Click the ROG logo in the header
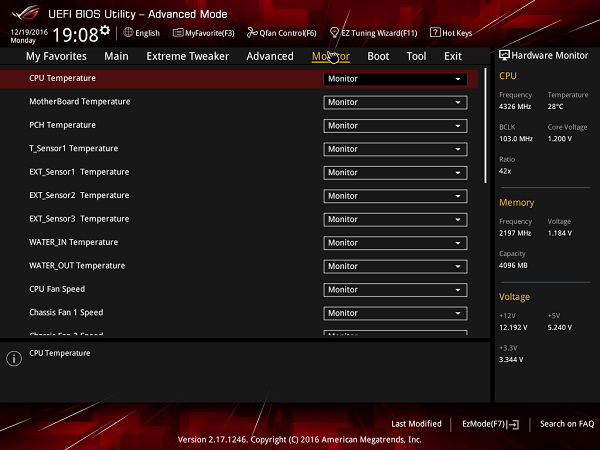 click(25, 13)
